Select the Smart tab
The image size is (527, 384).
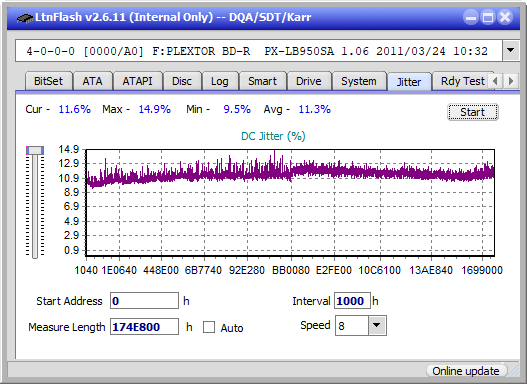(x=262, y=81)
